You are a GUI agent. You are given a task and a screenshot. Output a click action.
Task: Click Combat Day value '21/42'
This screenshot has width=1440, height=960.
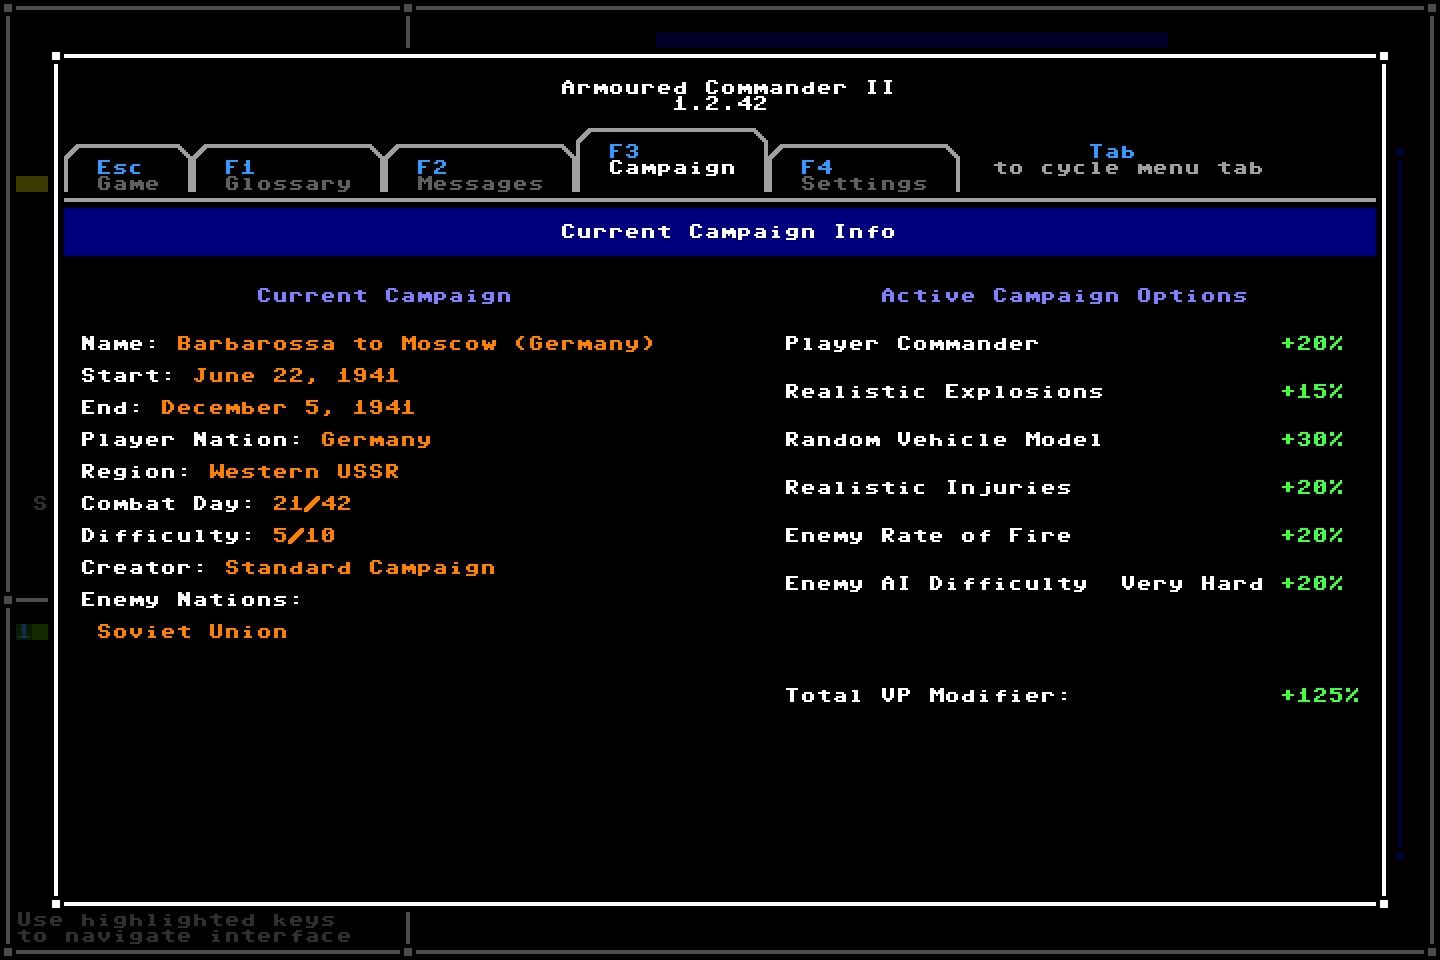[x=312, y=504]
